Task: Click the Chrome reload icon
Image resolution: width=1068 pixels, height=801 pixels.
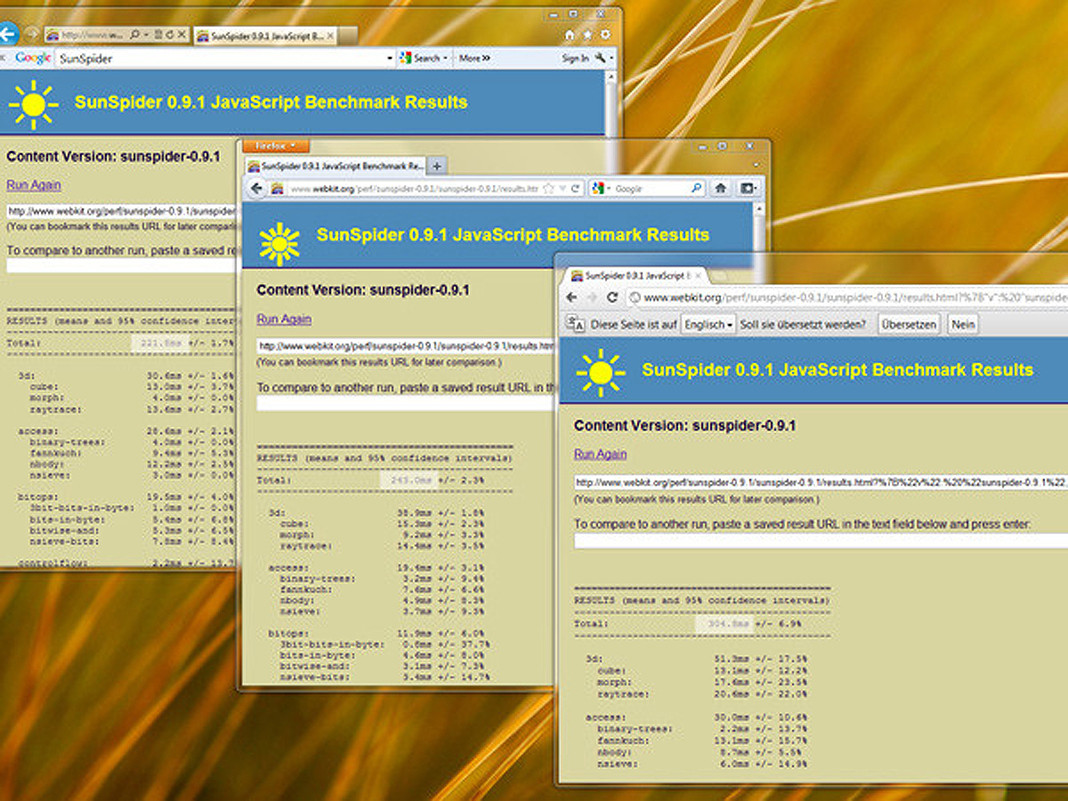Action: pyautogui.click(x=612, y=298)
